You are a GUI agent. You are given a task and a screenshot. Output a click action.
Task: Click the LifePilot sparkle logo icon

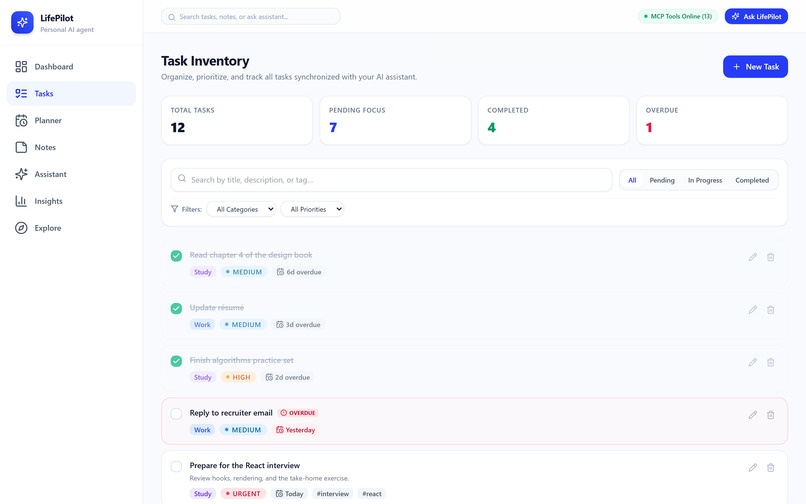(22, 23)
